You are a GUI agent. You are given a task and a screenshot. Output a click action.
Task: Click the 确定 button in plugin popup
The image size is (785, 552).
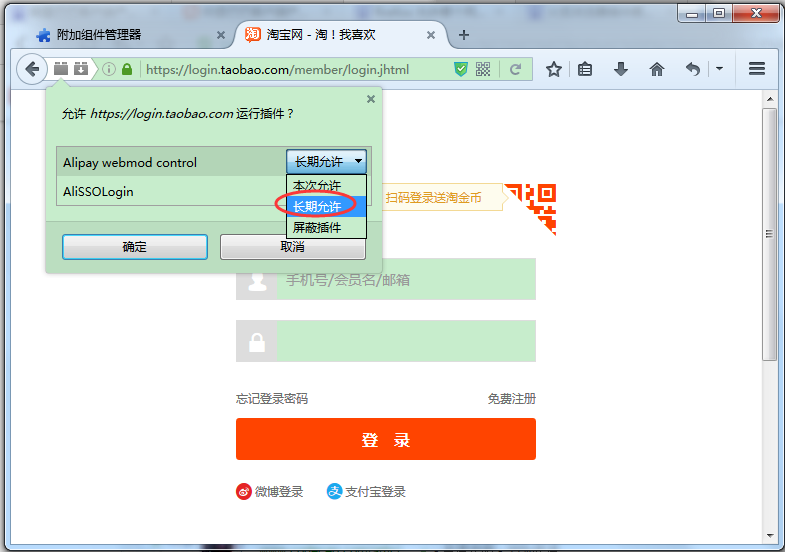[134, 247]
